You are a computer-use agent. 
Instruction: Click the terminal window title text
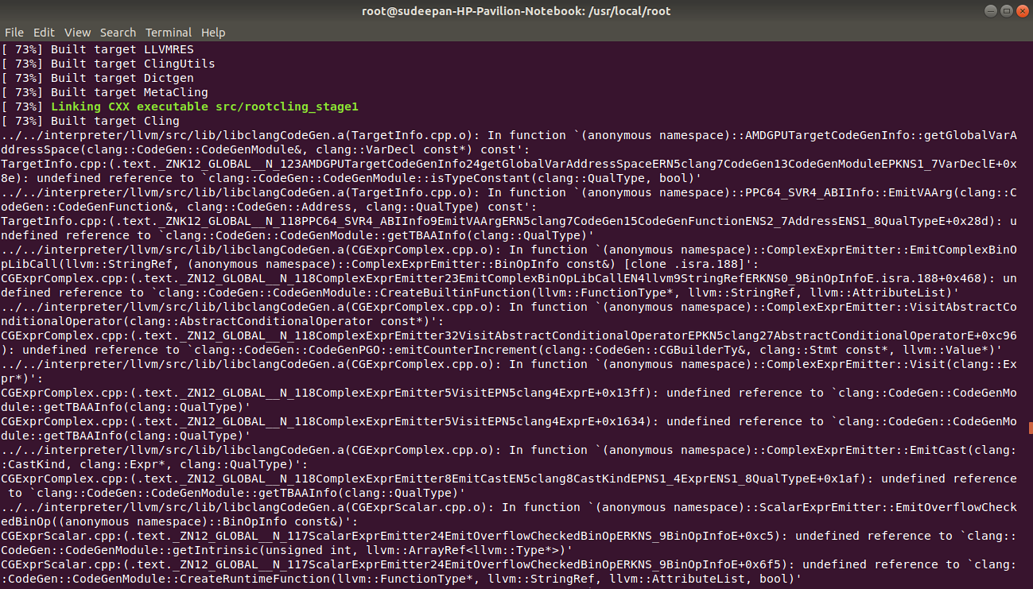[516, 11]
